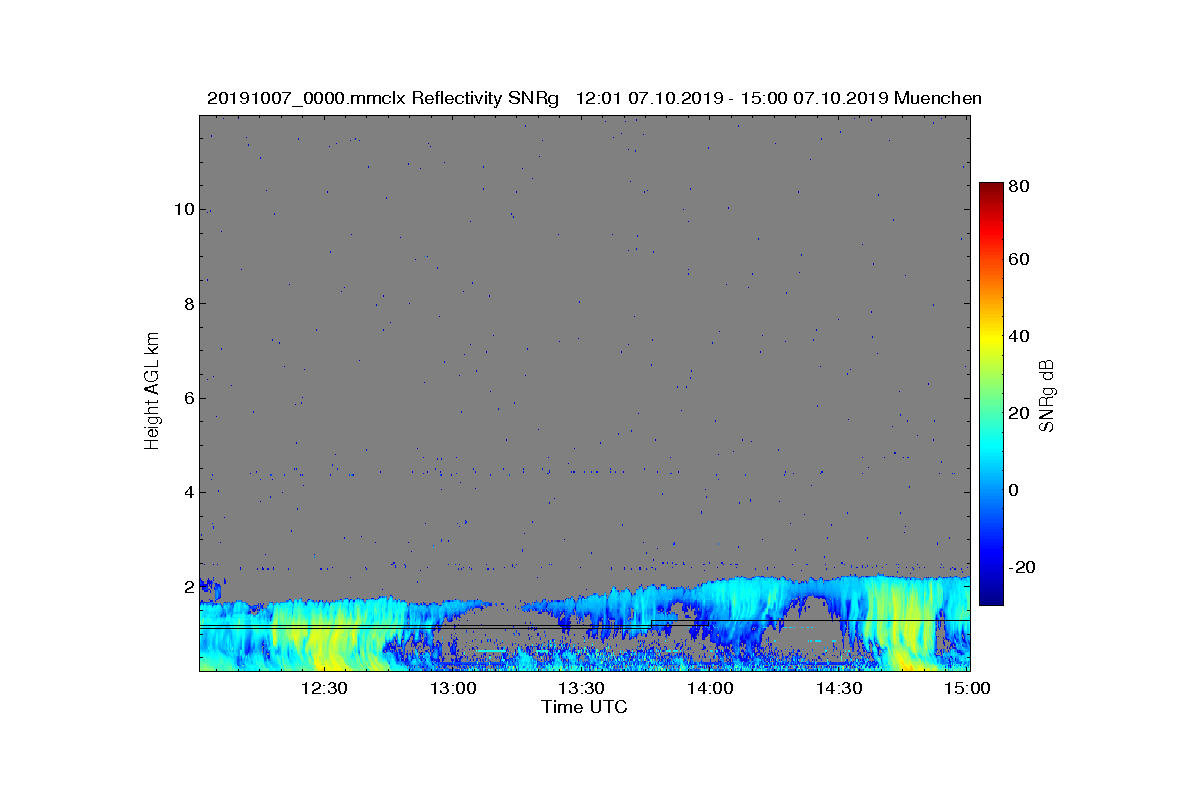Viewport: 1200px width, 800px height.
Task: Click the 12:30 time tick label
Action: pos(323,688)
